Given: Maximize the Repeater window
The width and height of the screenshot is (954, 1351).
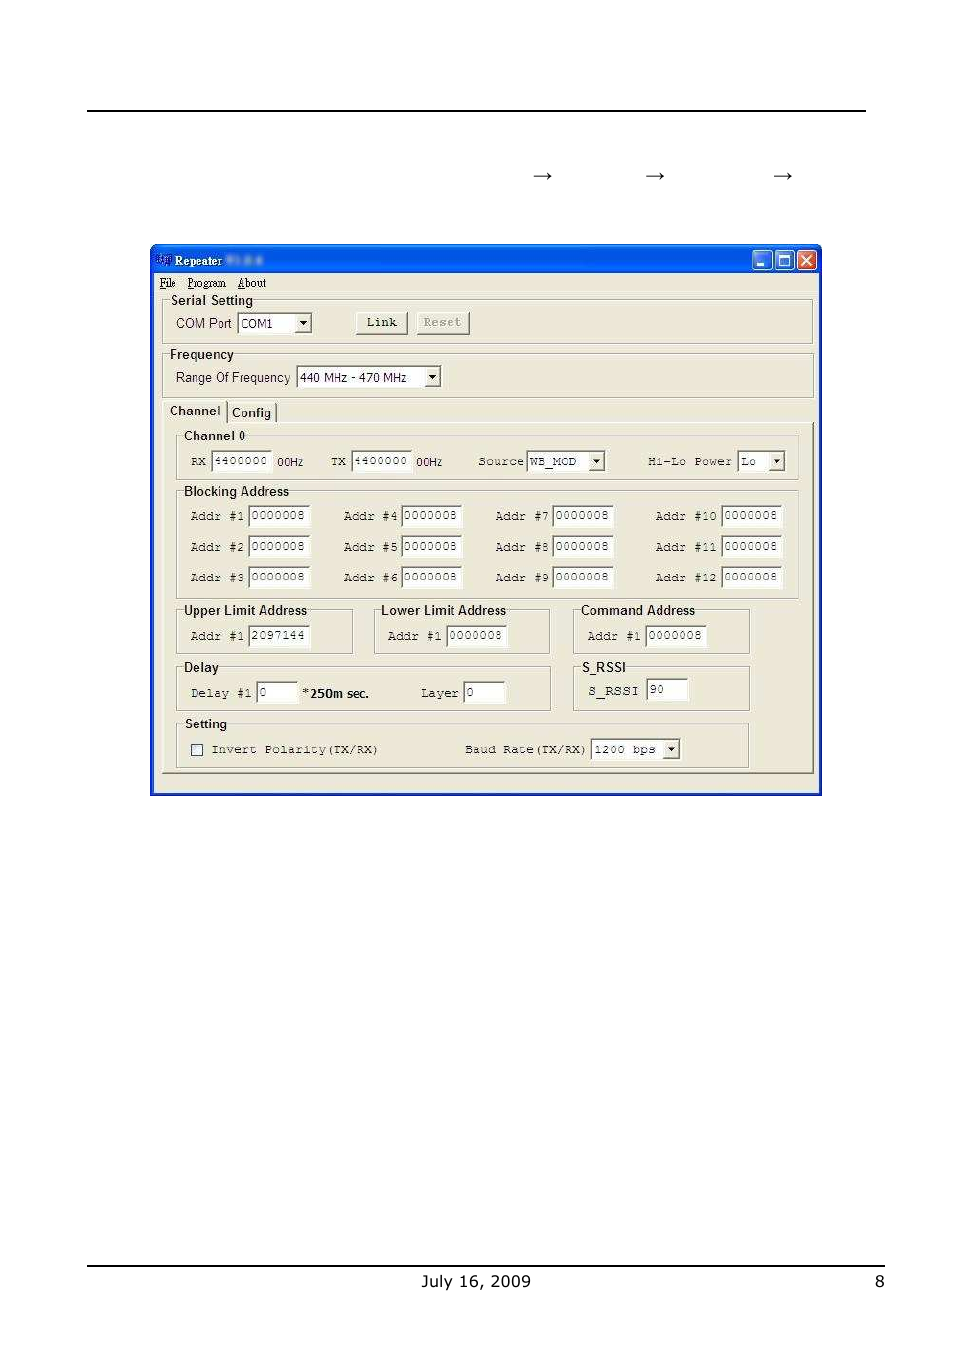Looking at the screenshot, I should pyautogui.click(x=785, y=261).
